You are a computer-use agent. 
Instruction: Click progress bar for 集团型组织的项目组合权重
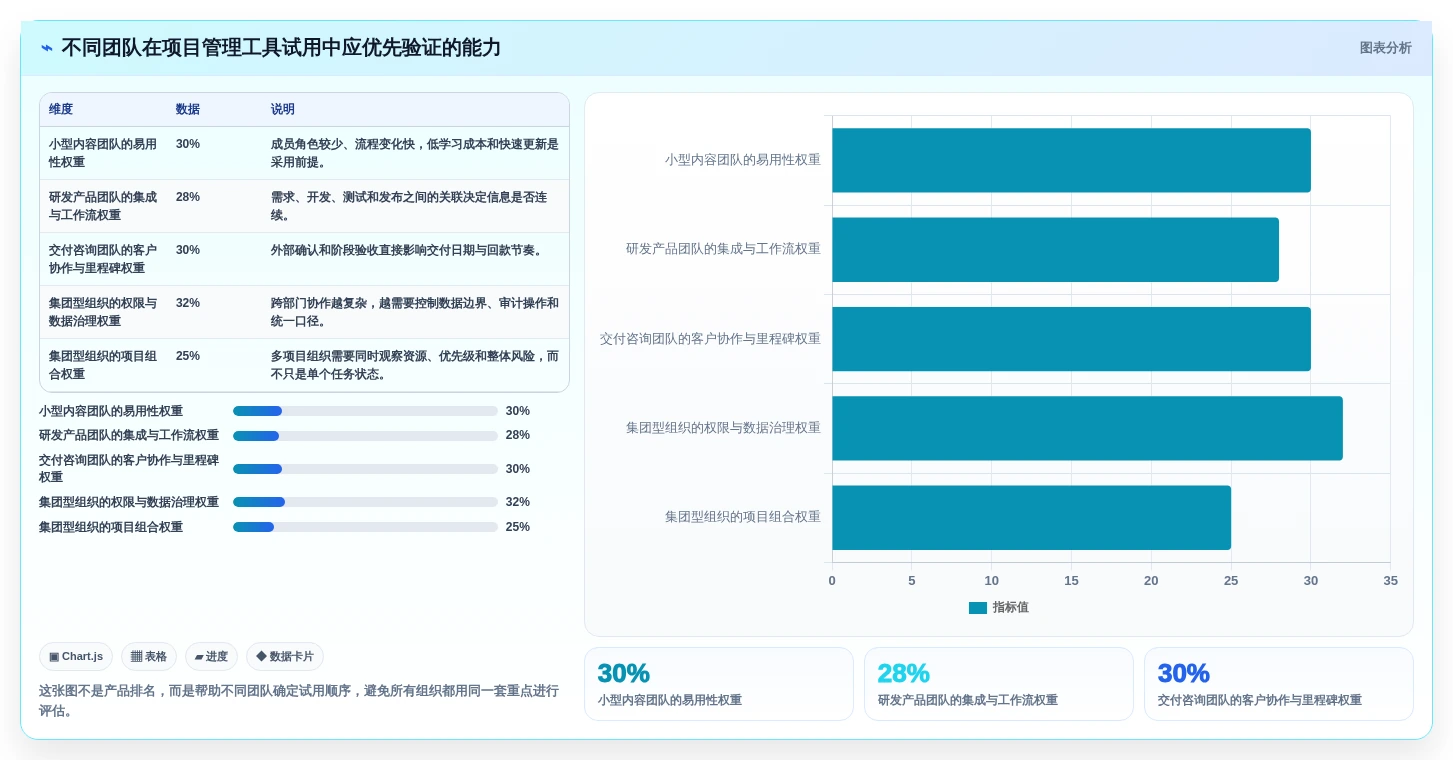pyautogui.click(x=365, y=527)
